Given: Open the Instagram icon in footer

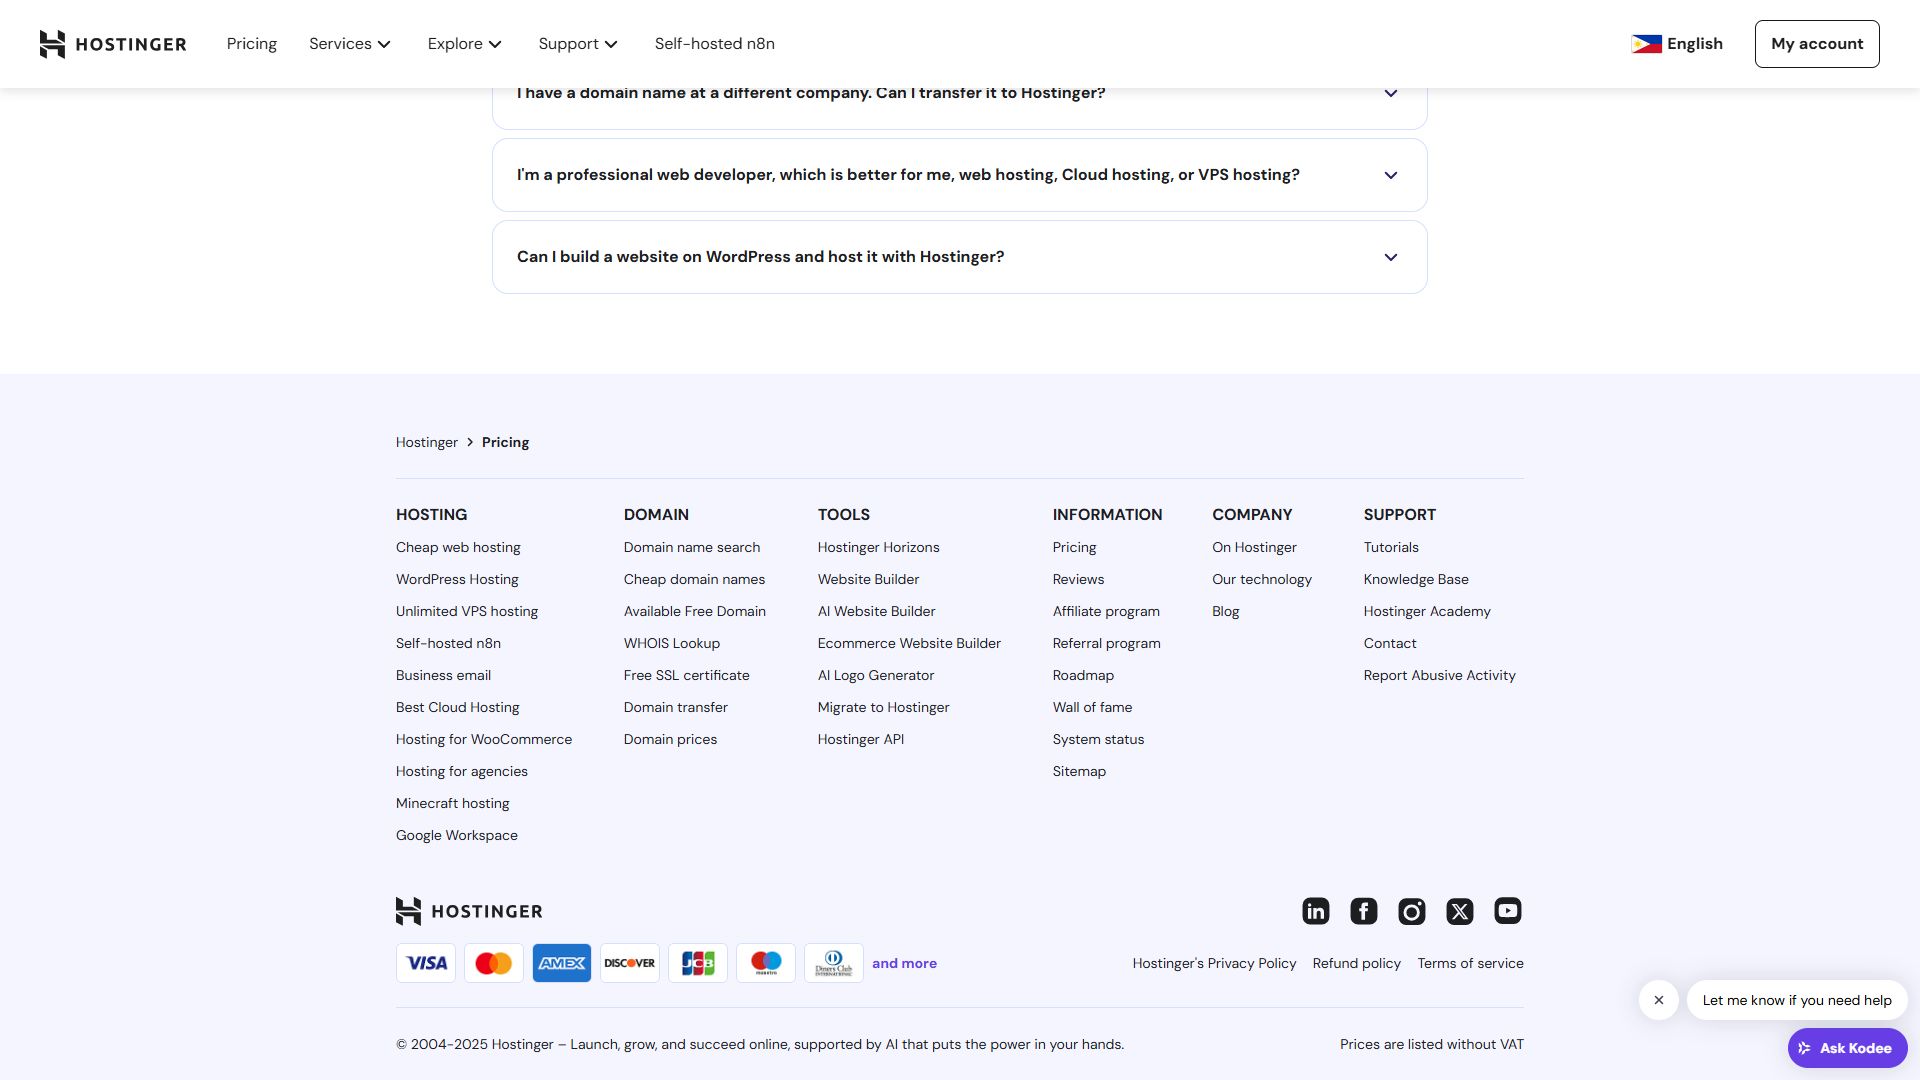Looking at the screenshot, I should click(x=1411, y=911).
